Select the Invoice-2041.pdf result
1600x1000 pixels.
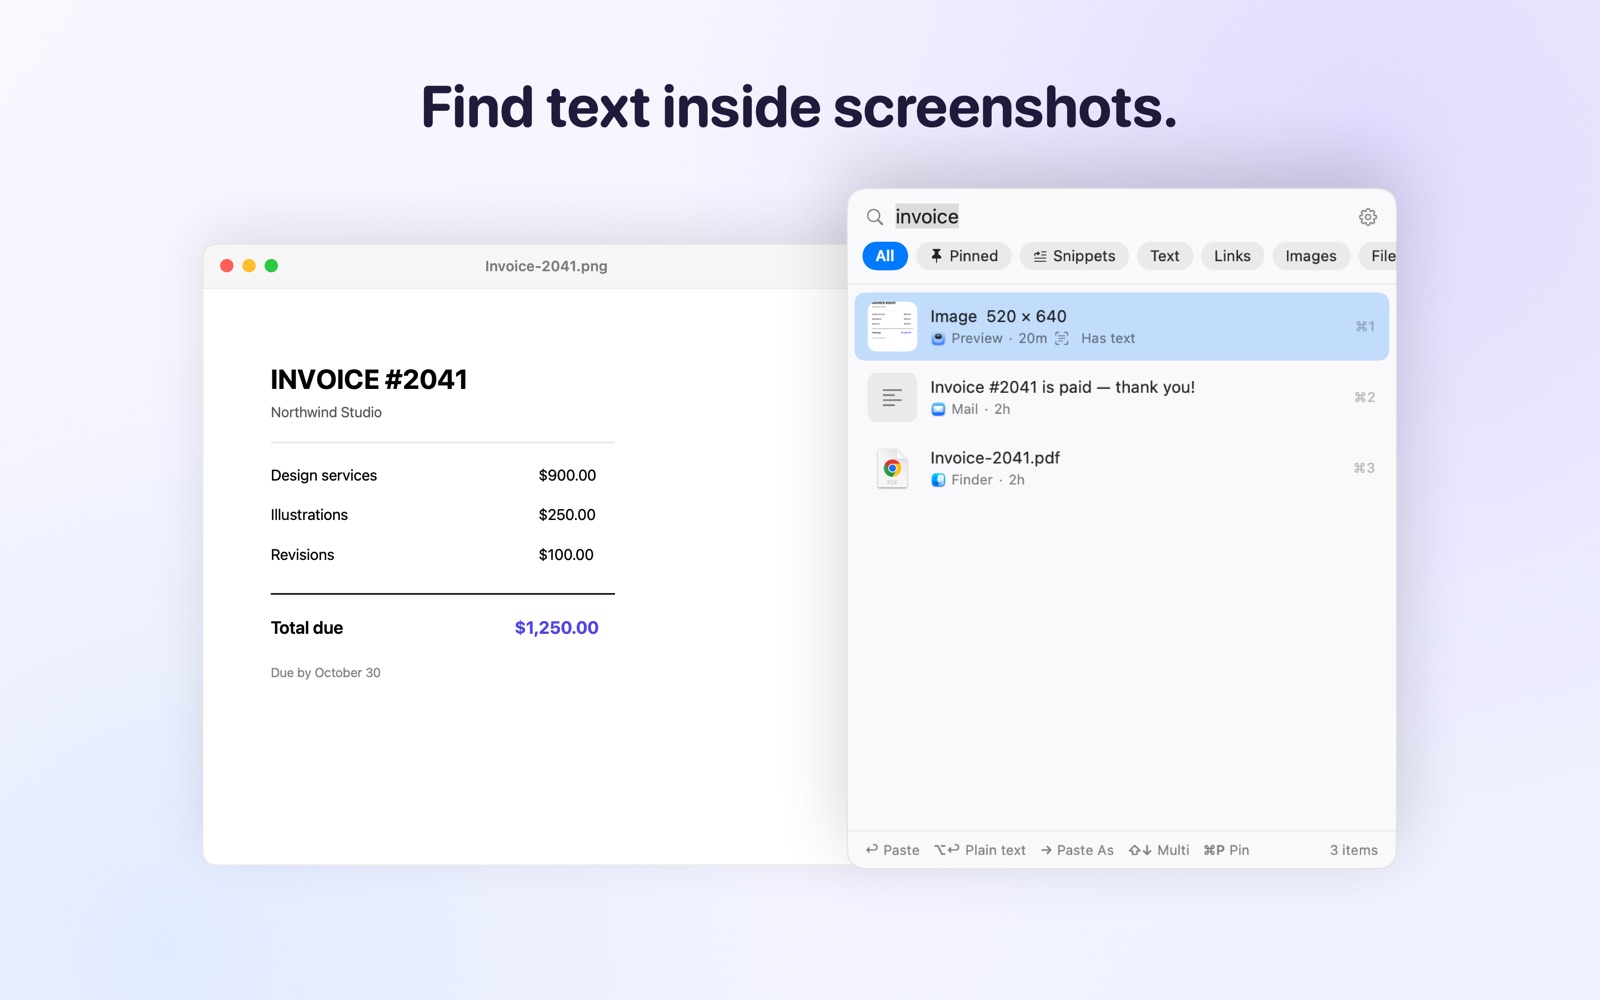click(x=1121, y=468)
